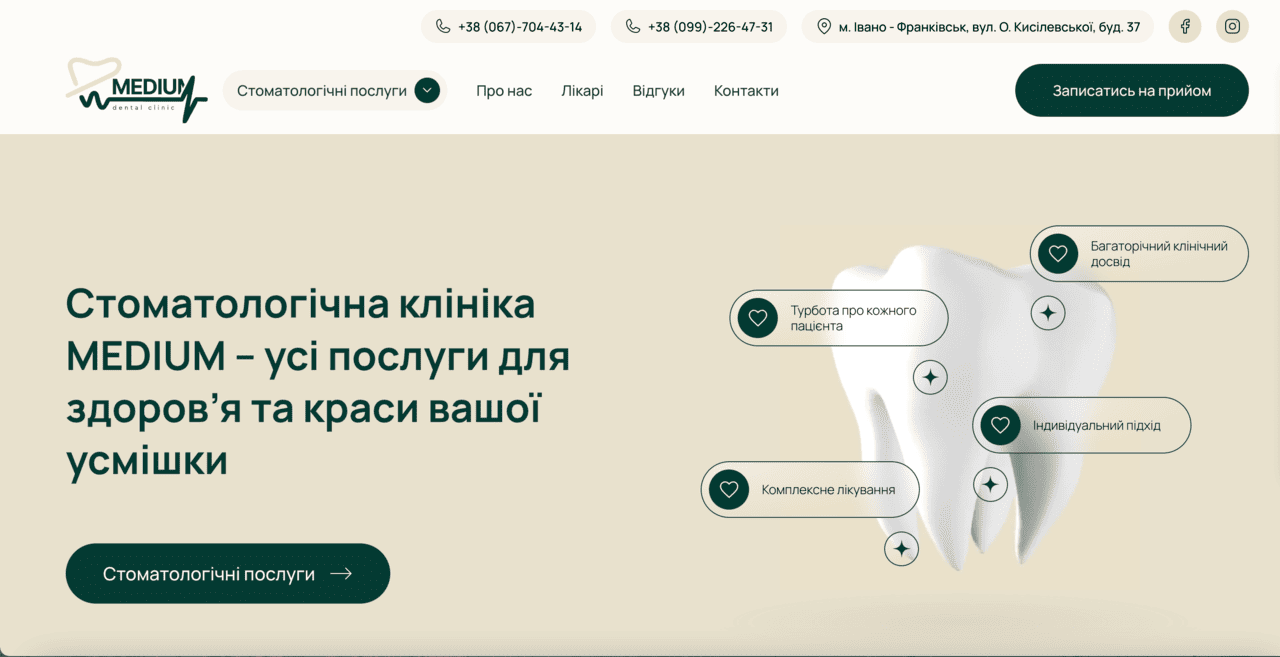This screenshot has width=1280, height=657.
Task: Expand the Стоматологічні послуги chevron dropdown
Action: click(427, 90)
